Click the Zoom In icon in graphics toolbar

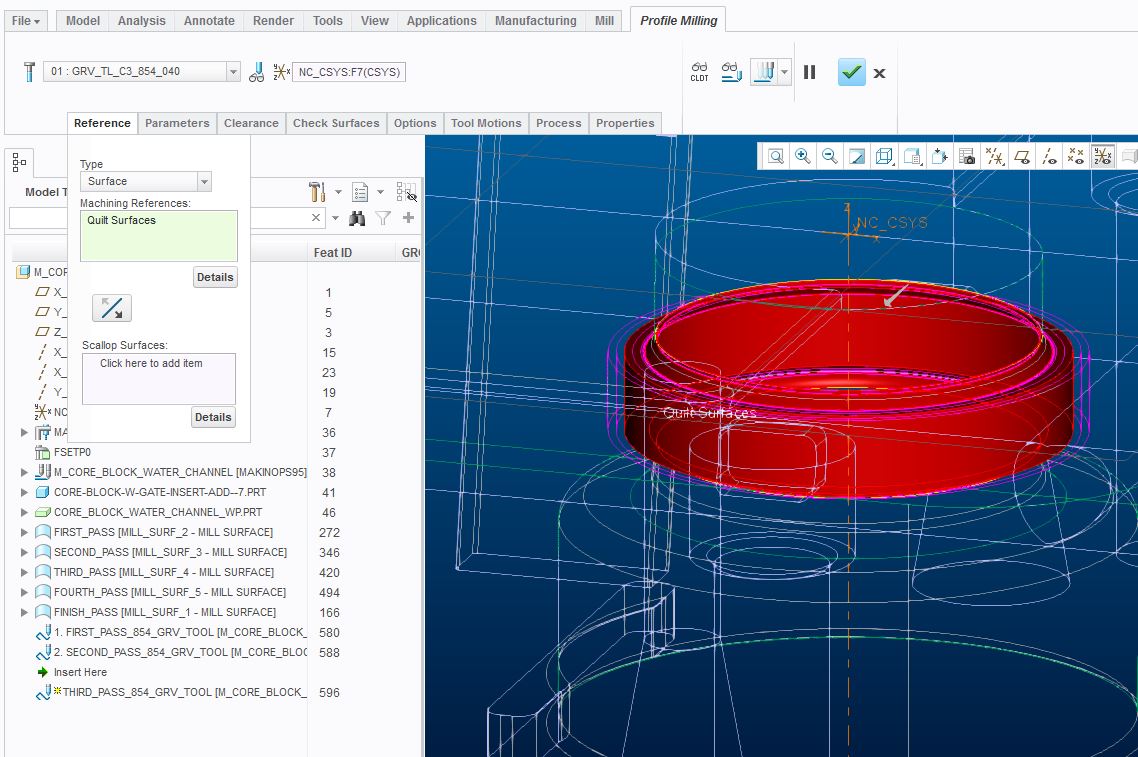point(803,156)
